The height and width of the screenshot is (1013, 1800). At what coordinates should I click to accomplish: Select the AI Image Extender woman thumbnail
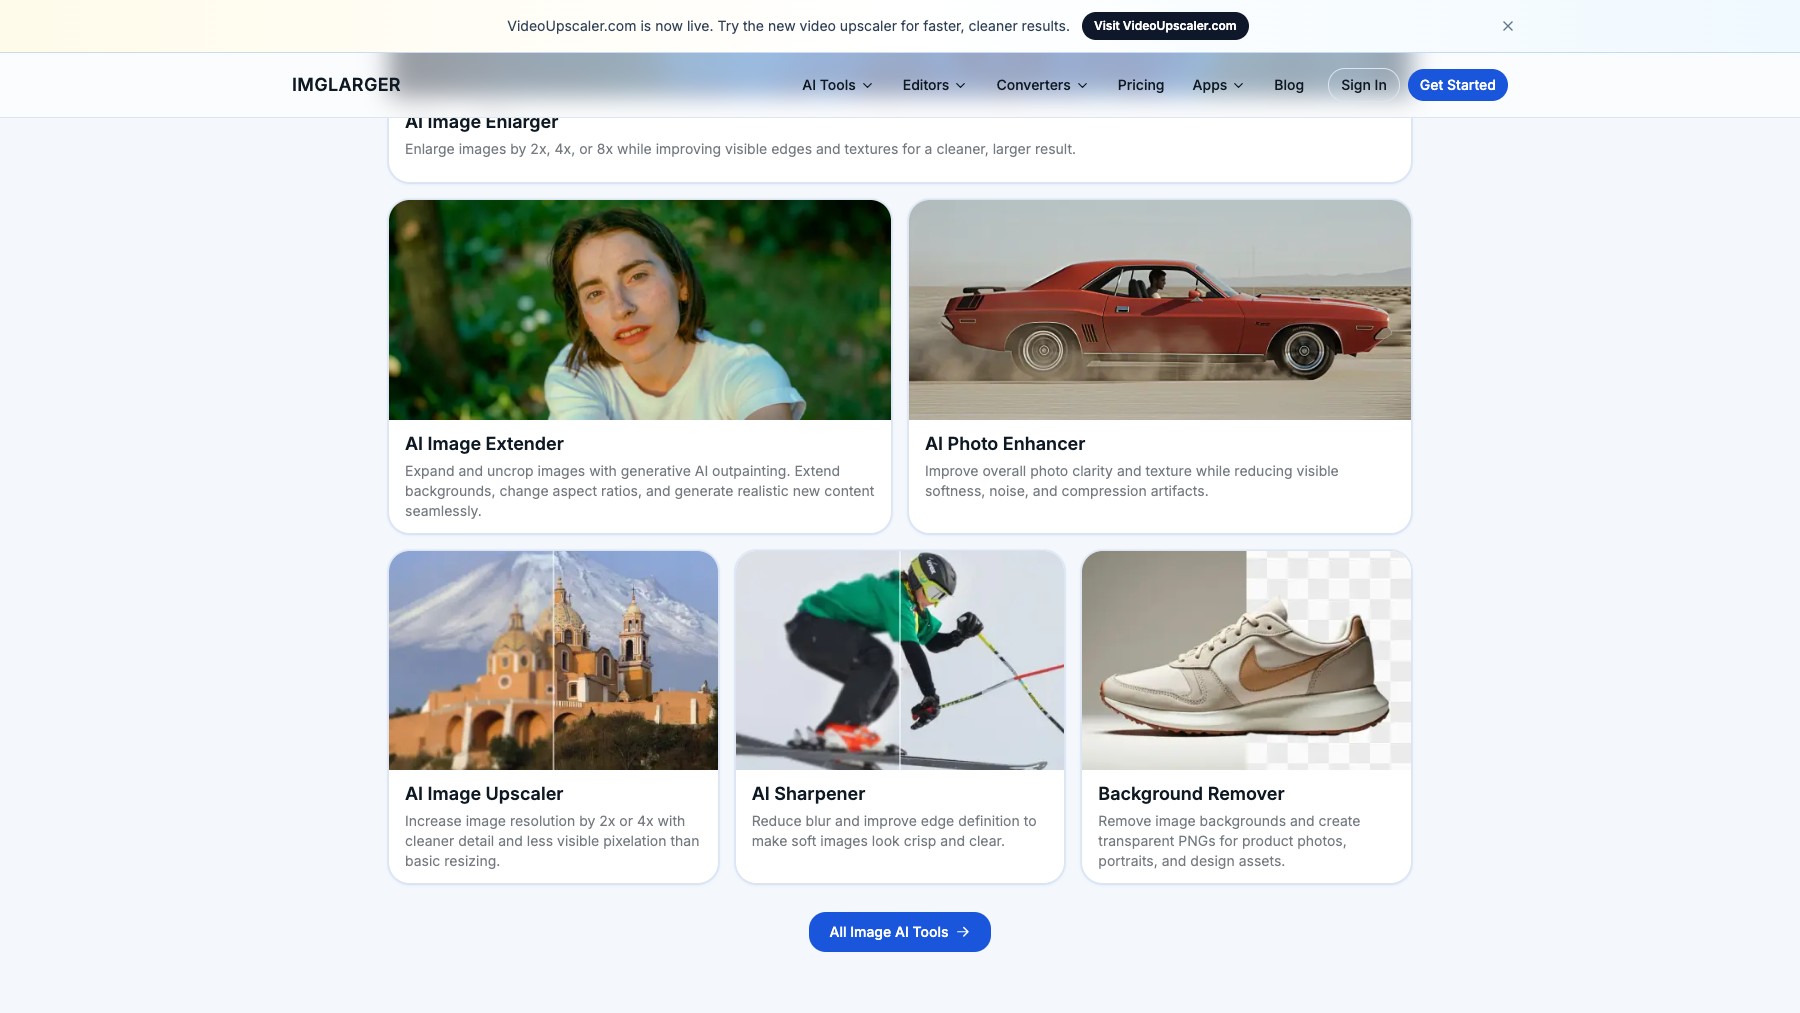pos(640,310)
